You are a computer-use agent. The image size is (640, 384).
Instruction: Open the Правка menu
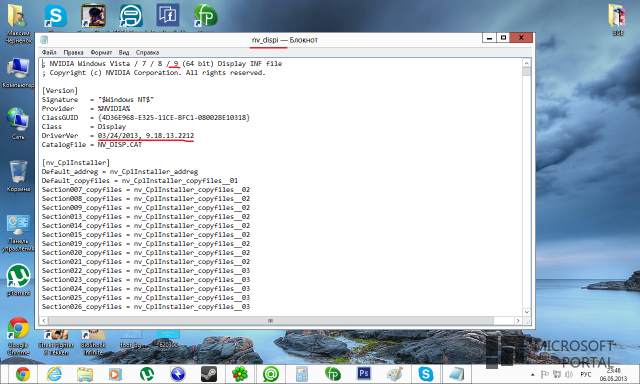(x=73, y=52)
